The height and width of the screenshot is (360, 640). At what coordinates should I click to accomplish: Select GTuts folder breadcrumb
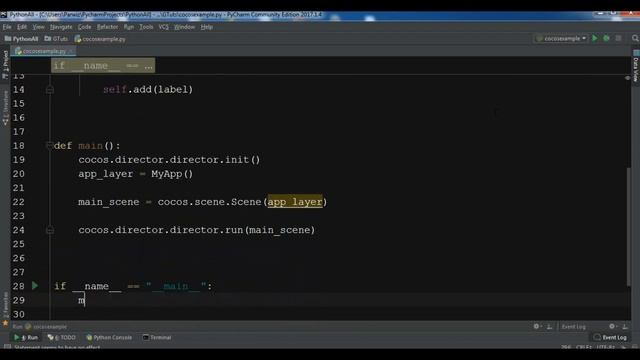56,39
